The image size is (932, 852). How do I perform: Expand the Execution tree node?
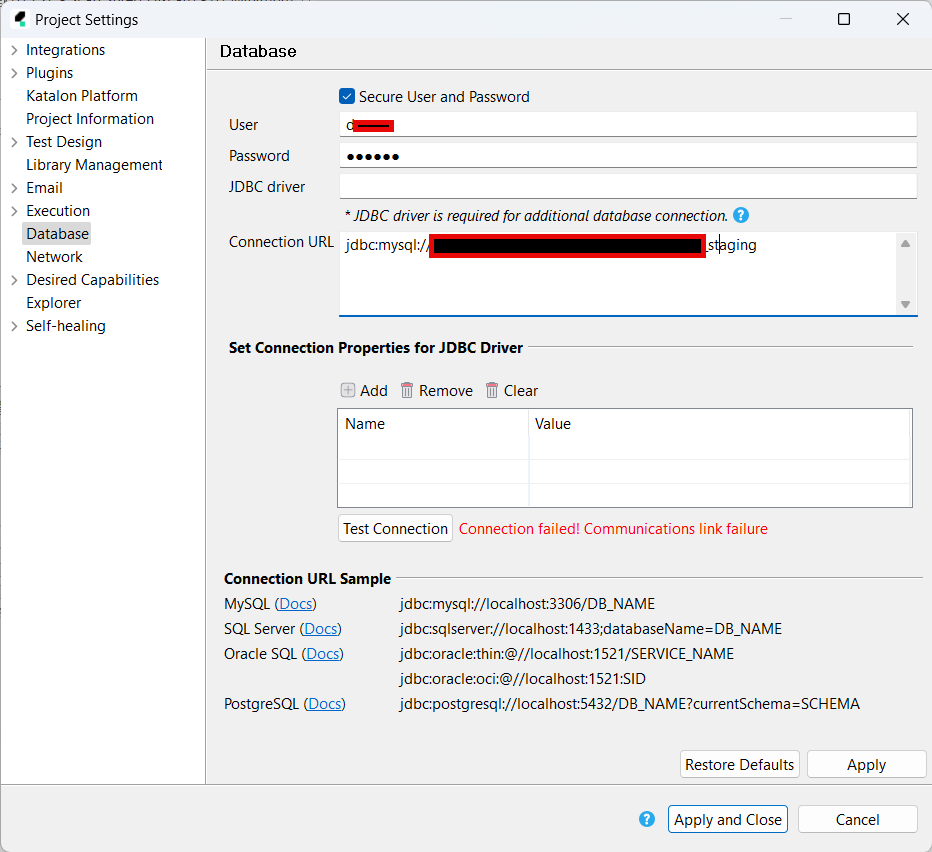(14, 211)
